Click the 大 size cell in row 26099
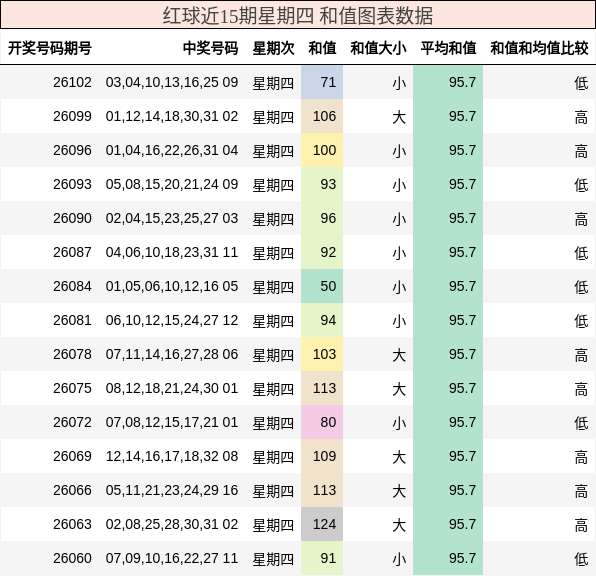 (x=399, y=117)
